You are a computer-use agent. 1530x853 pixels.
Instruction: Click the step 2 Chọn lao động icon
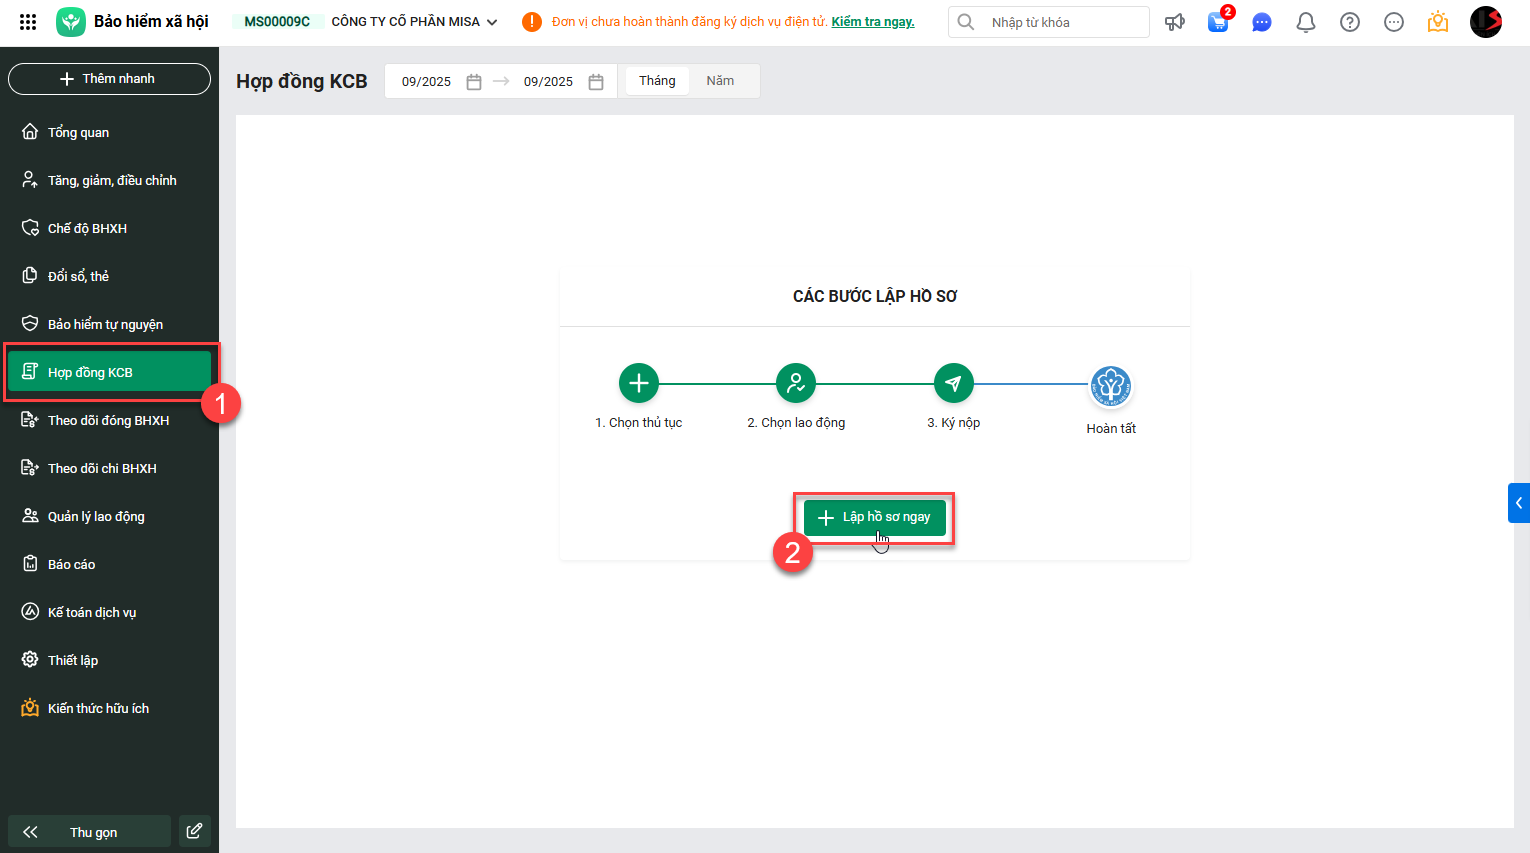796,383
